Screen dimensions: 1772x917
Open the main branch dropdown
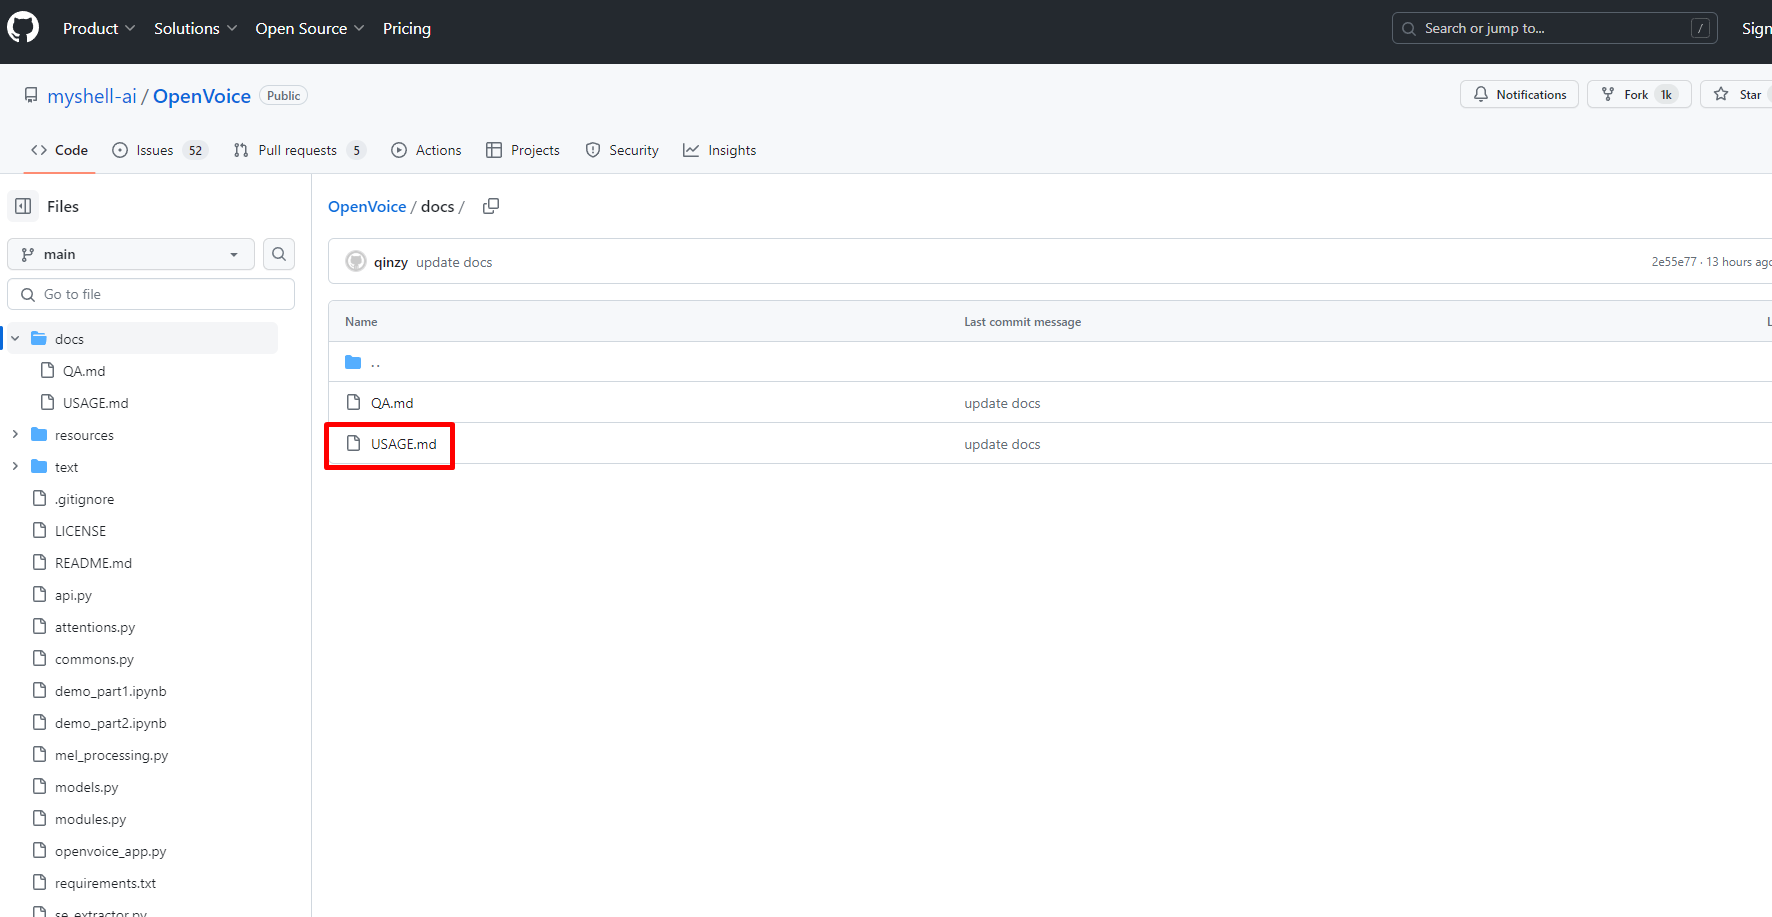131,254
